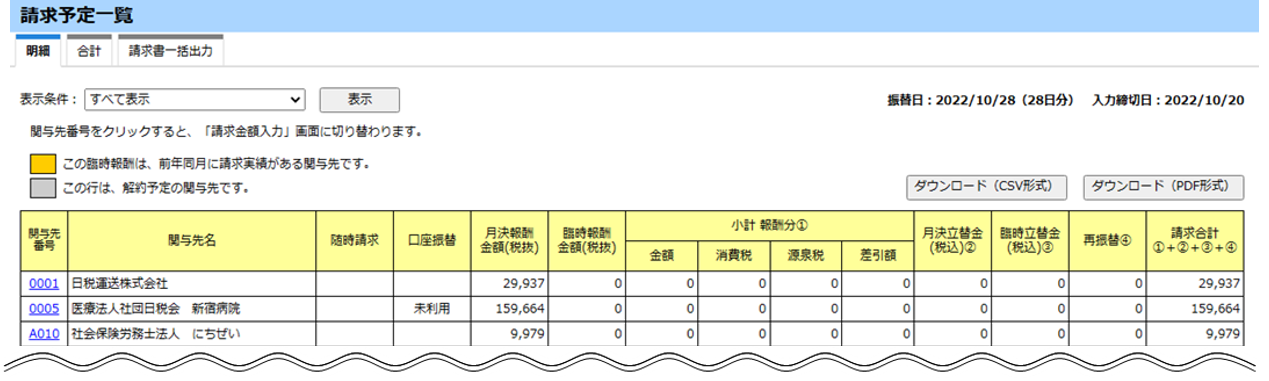Screen dimensions: 1269x381
Task: Click the 表示 button
Action: coord(359,99)
